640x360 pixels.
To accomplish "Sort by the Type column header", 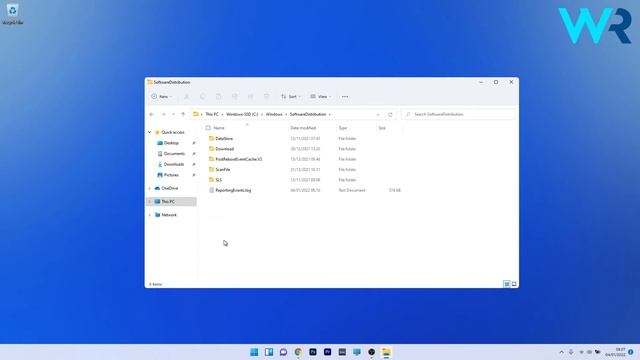I will pos(342,128).
